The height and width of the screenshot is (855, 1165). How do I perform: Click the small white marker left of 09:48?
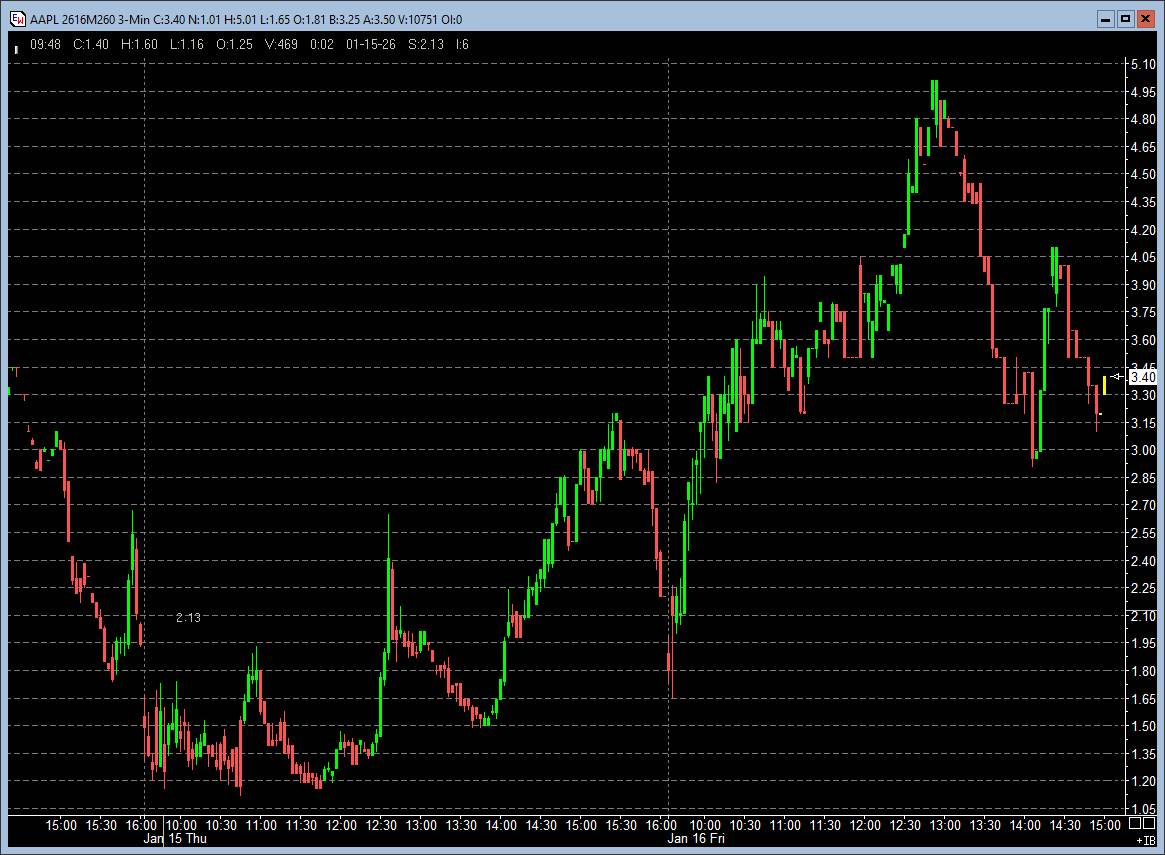[16, 46]
